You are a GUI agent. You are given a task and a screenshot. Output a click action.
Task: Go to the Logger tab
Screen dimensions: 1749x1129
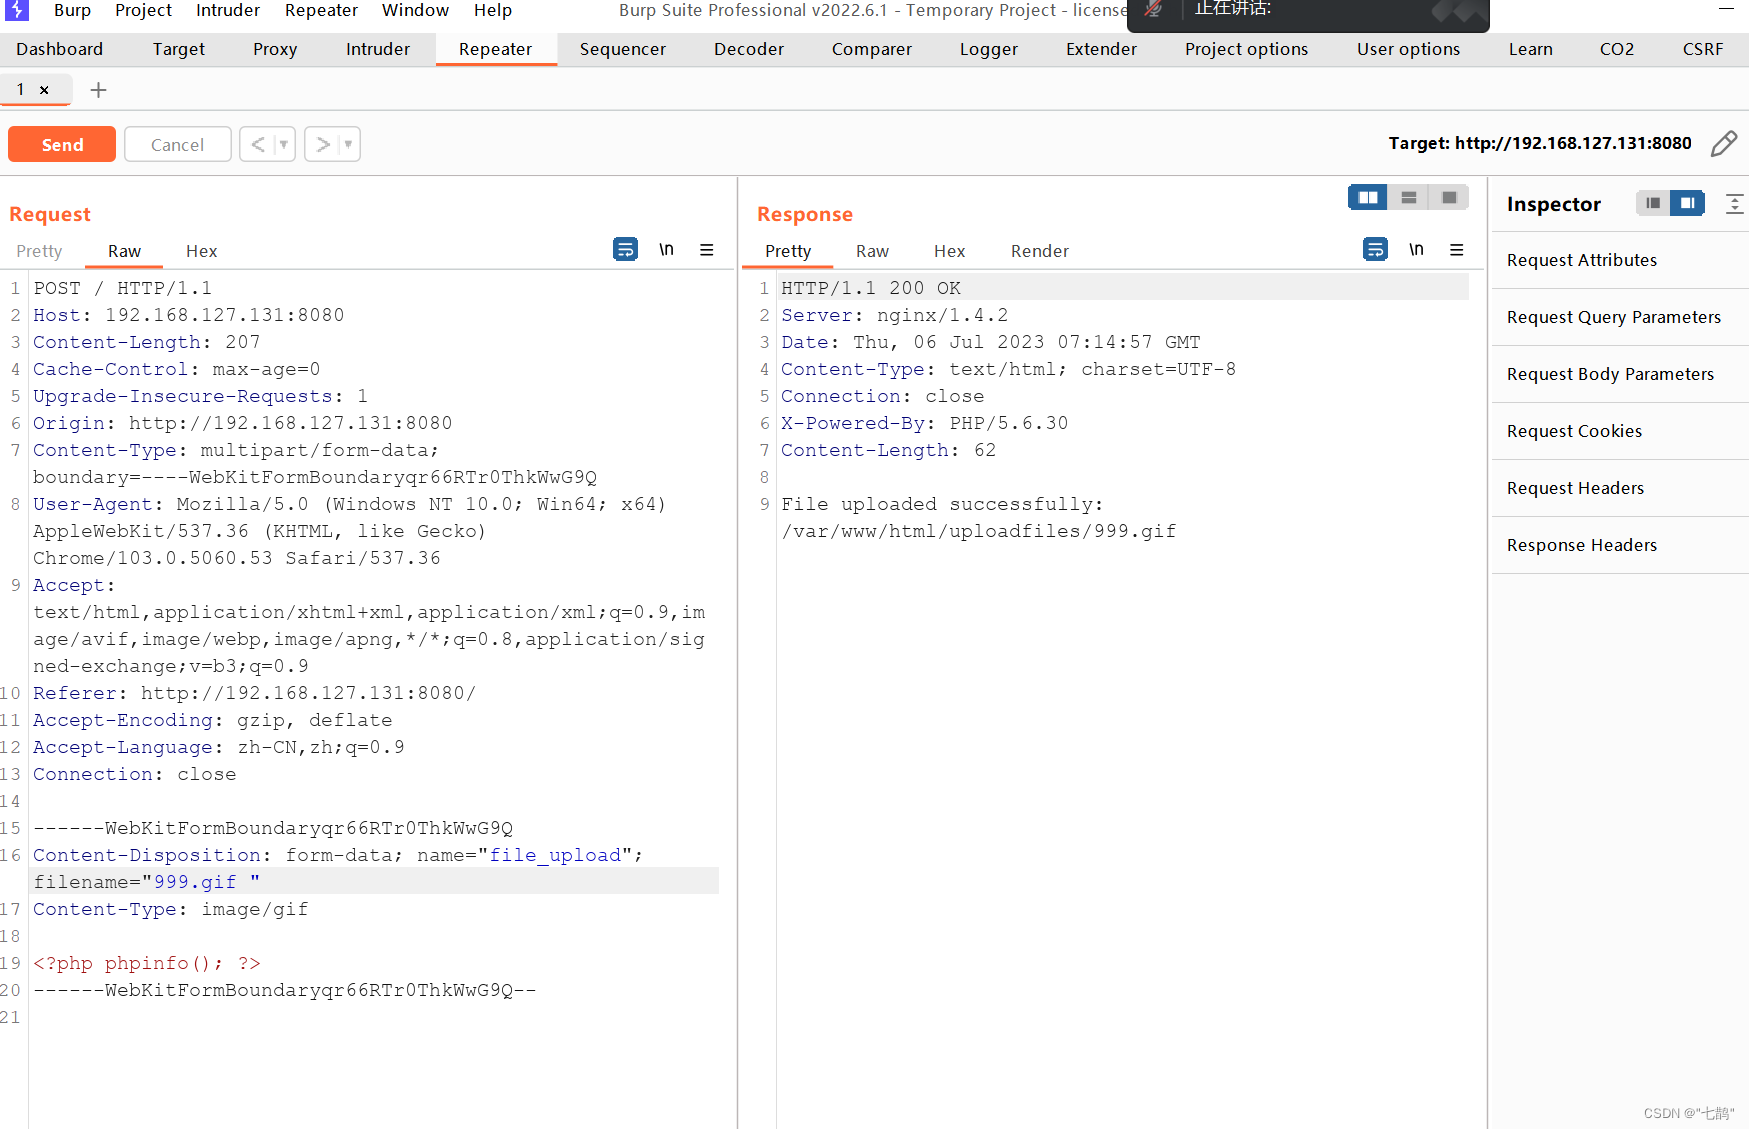(x=988, y=49)
